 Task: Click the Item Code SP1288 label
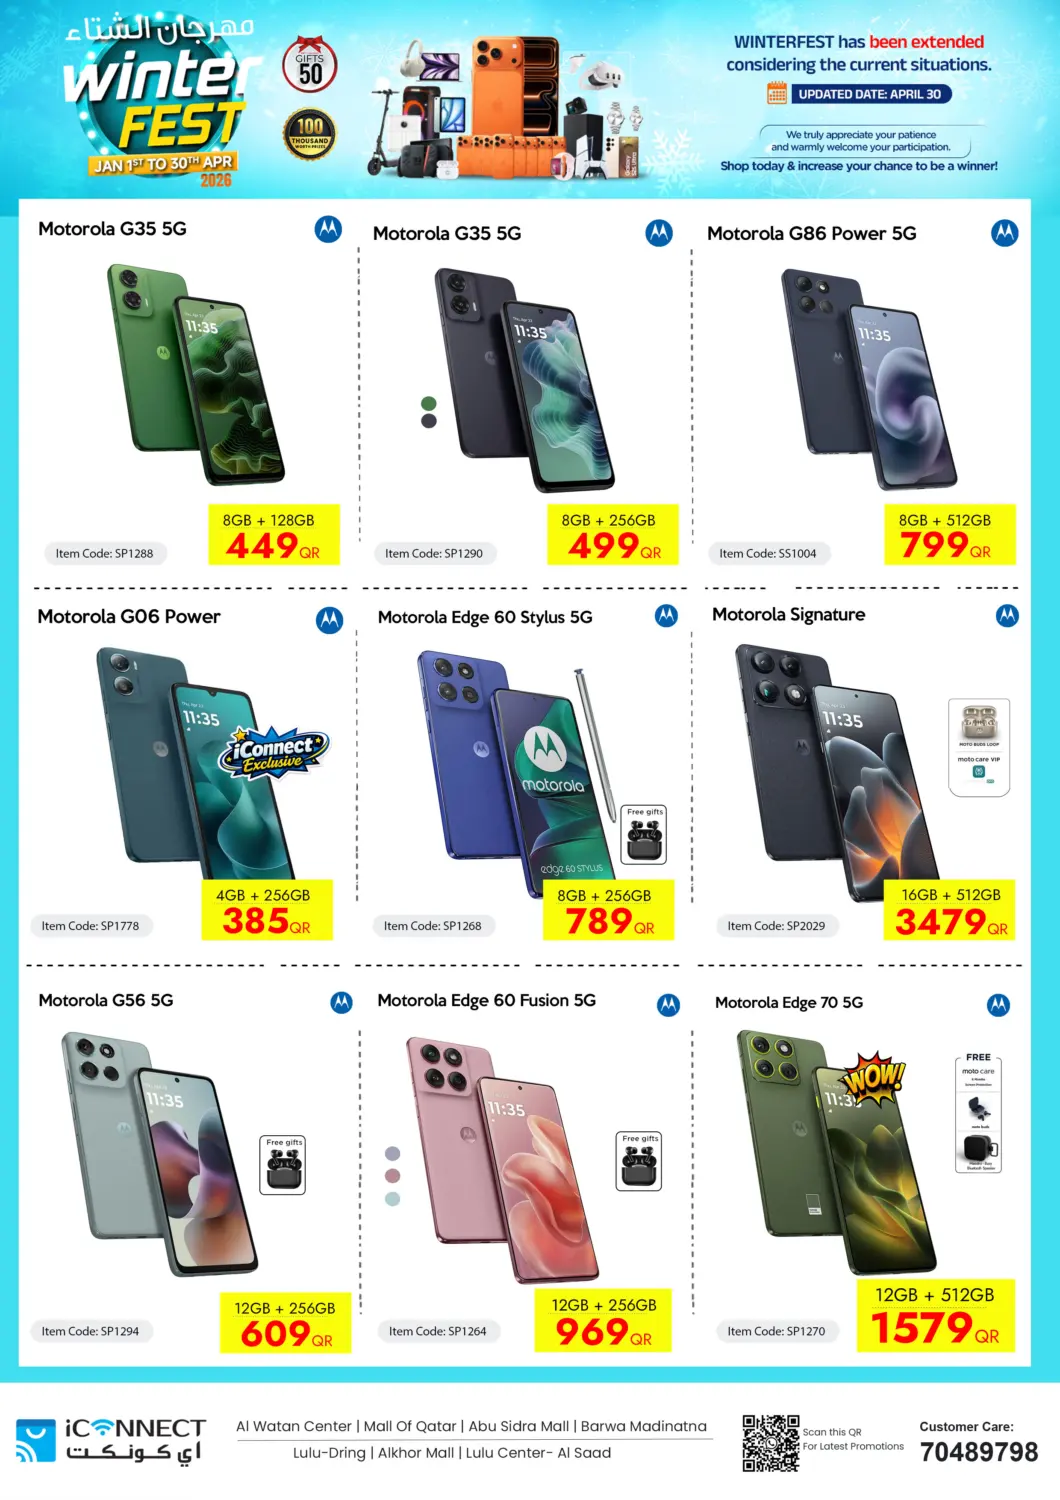[x=105, y=553]
